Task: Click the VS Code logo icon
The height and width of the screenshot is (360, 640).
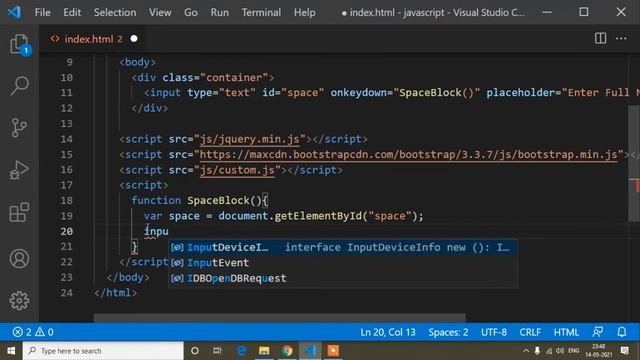Action: click(14, 12)
